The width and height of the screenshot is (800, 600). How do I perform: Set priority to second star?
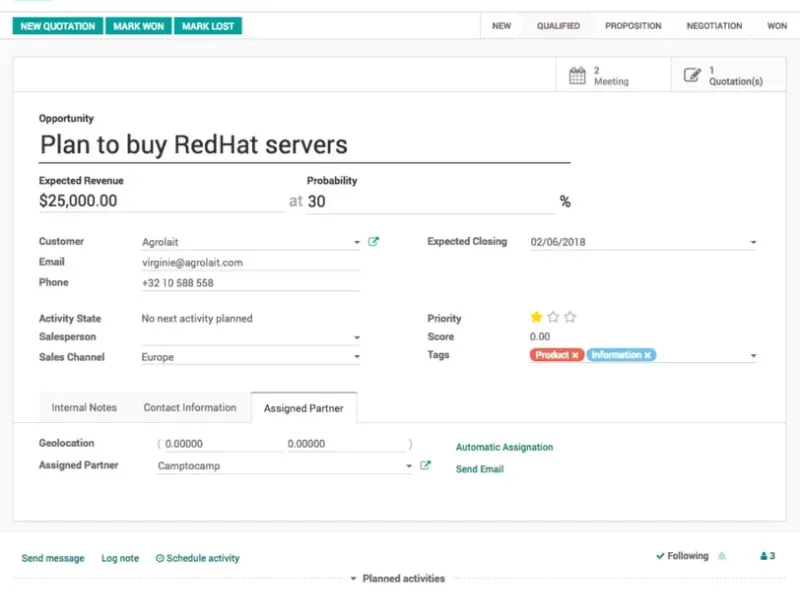tap(553, 317)
